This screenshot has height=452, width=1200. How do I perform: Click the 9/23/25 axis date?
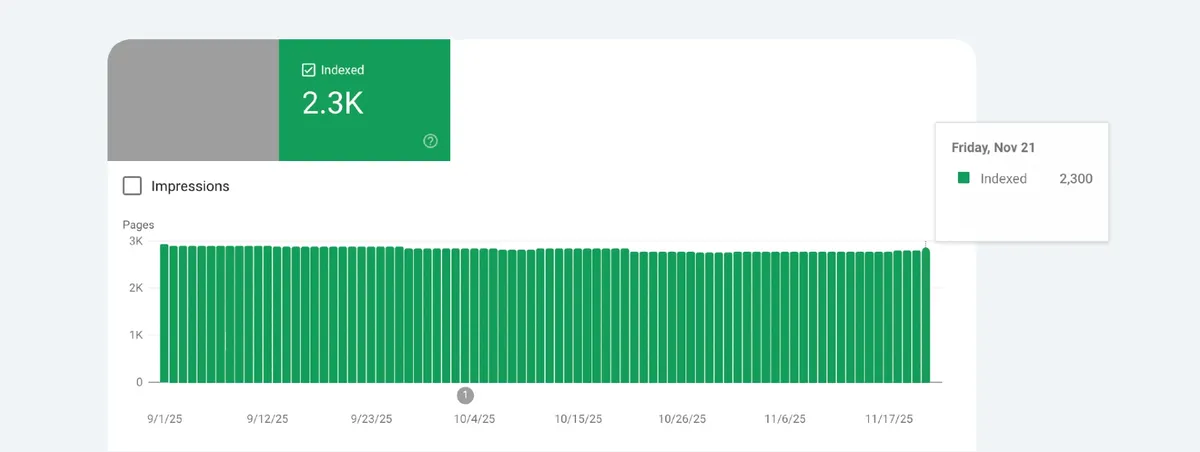[x=372, y=419]
